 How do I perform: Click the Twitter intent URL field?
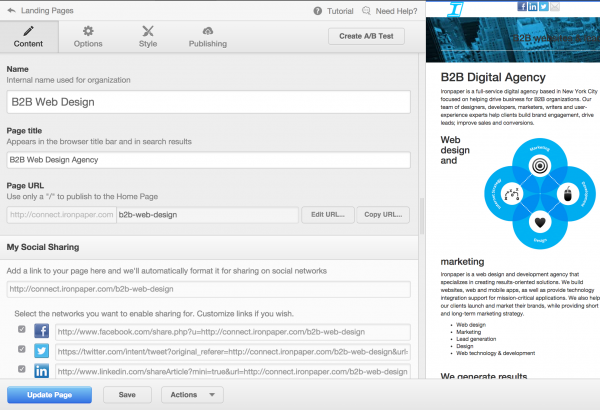point(233,352)
